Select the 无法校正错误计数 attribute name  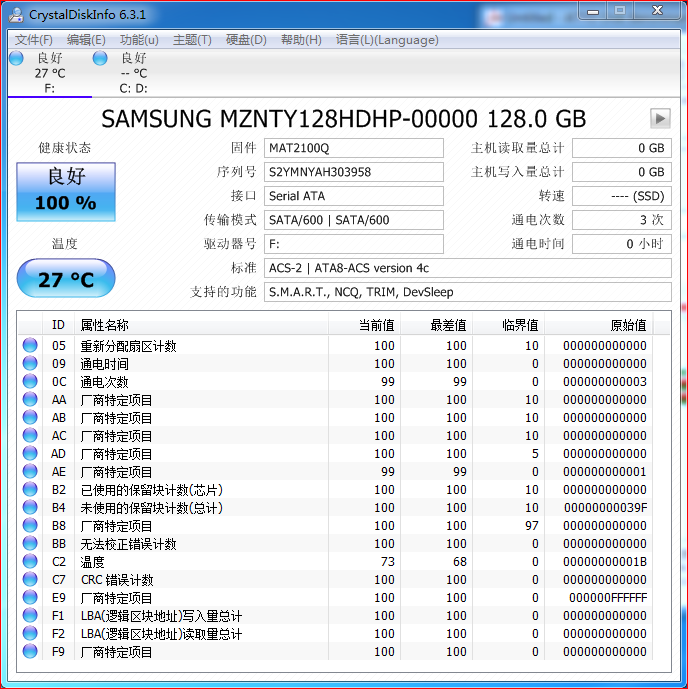(x=128, y=544)
